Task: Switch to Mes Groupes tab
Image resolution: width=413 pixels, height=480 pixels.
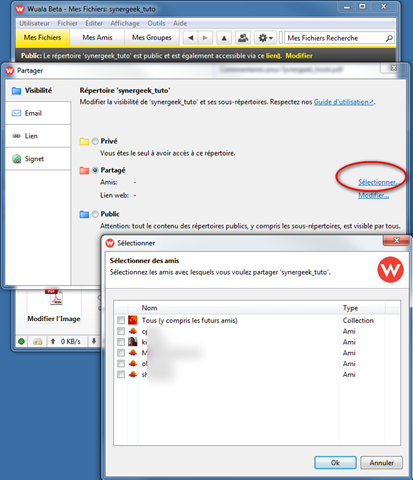Action: (152, 37)
